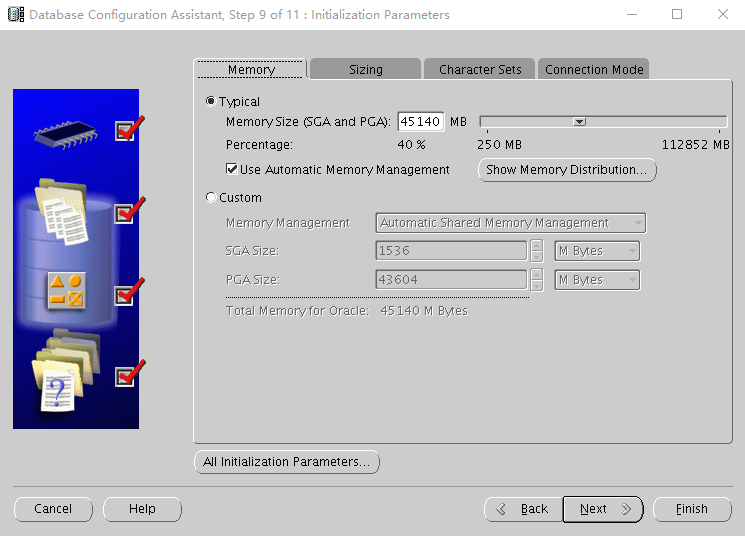Screen dimensions: 745x536
Task: Go Back to previous step
Action: click(524, 509)
